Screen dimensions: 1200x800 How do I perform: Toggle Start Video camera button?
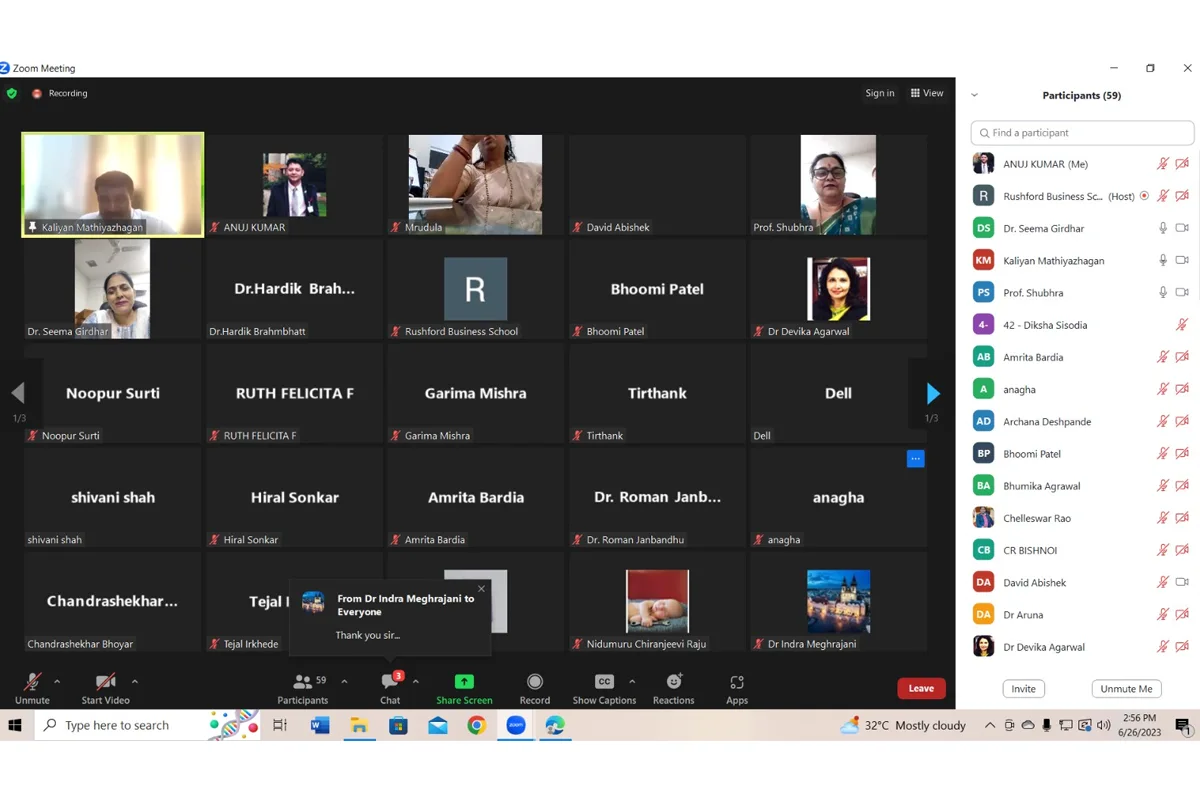point(105,682)
